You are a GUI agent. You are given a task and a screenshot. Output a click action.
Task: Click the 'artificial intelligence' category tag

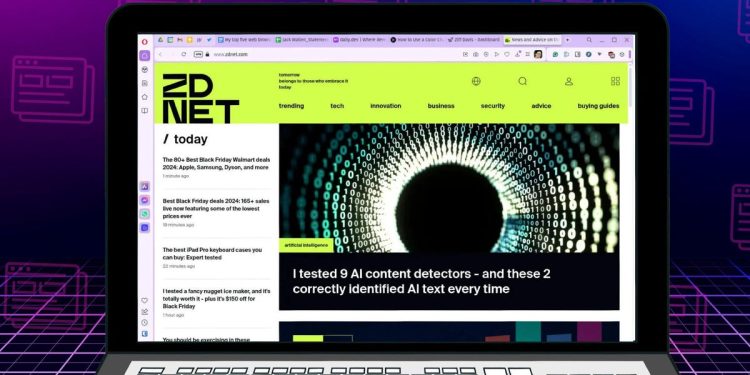point(306,245)
